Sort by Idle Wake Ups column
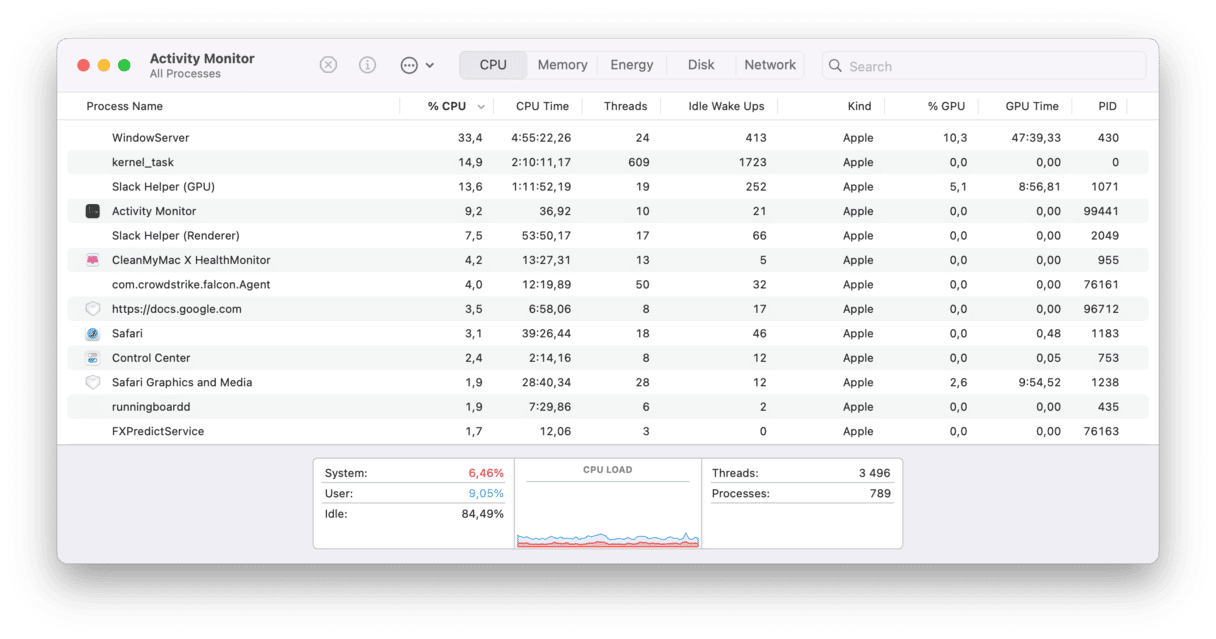 point(726,106)
